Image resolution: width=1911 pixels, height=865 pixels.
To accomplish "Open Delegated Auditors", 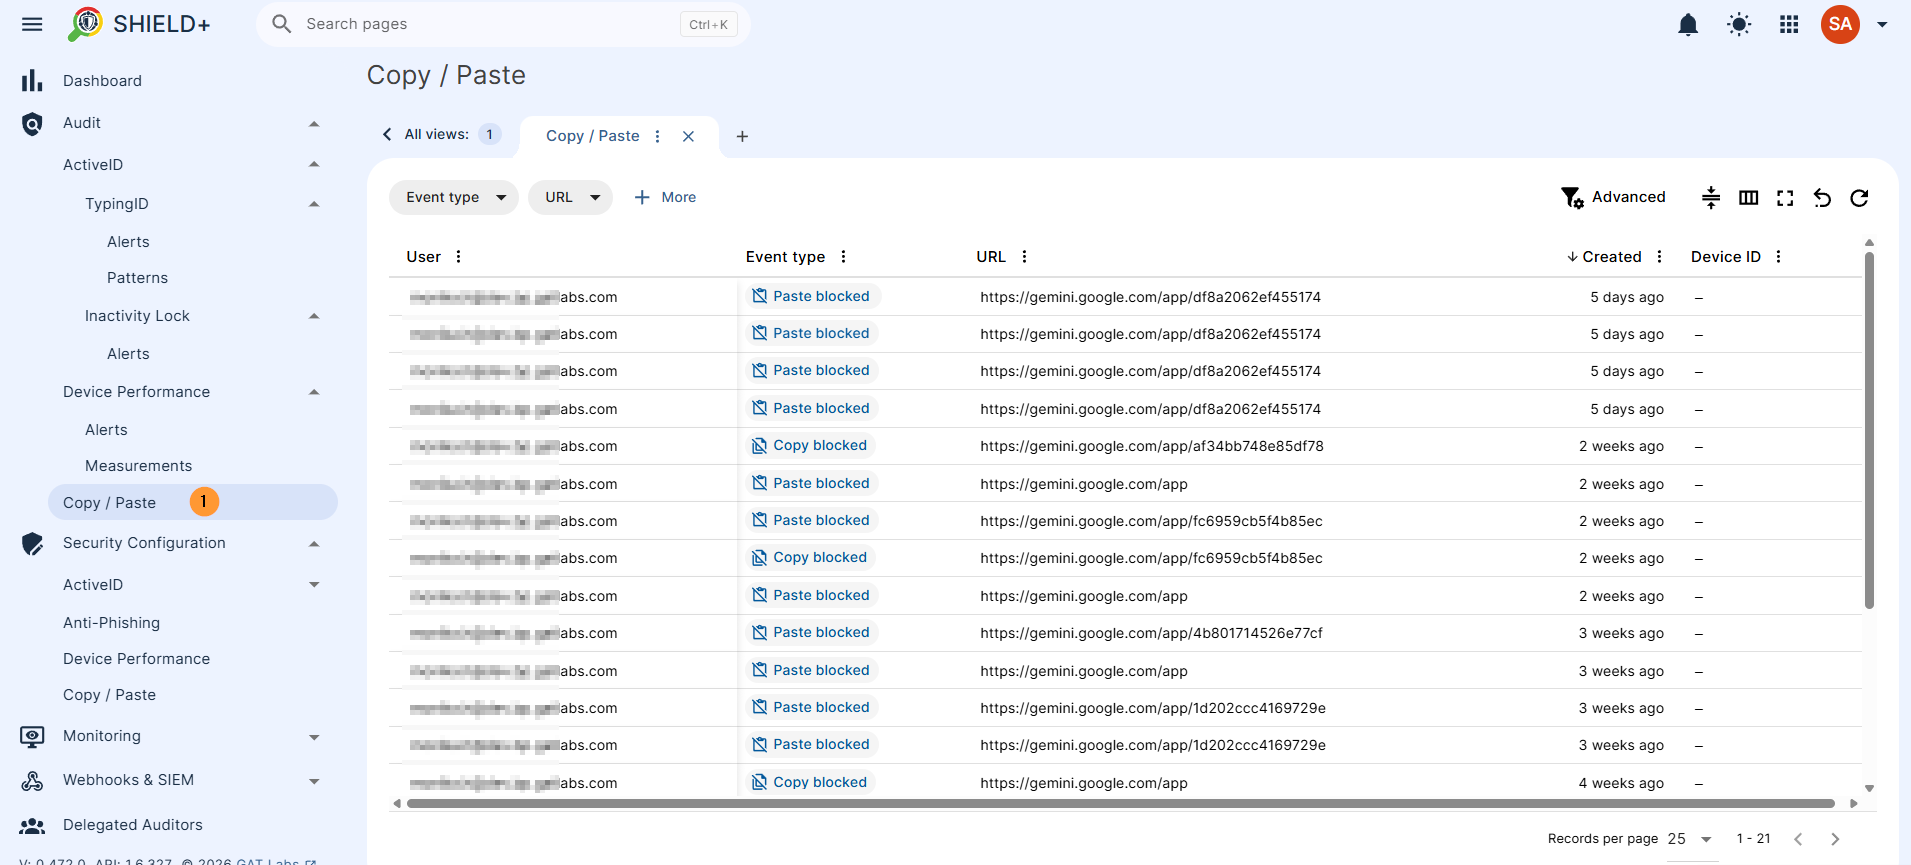I will click(x=132, y=825).
